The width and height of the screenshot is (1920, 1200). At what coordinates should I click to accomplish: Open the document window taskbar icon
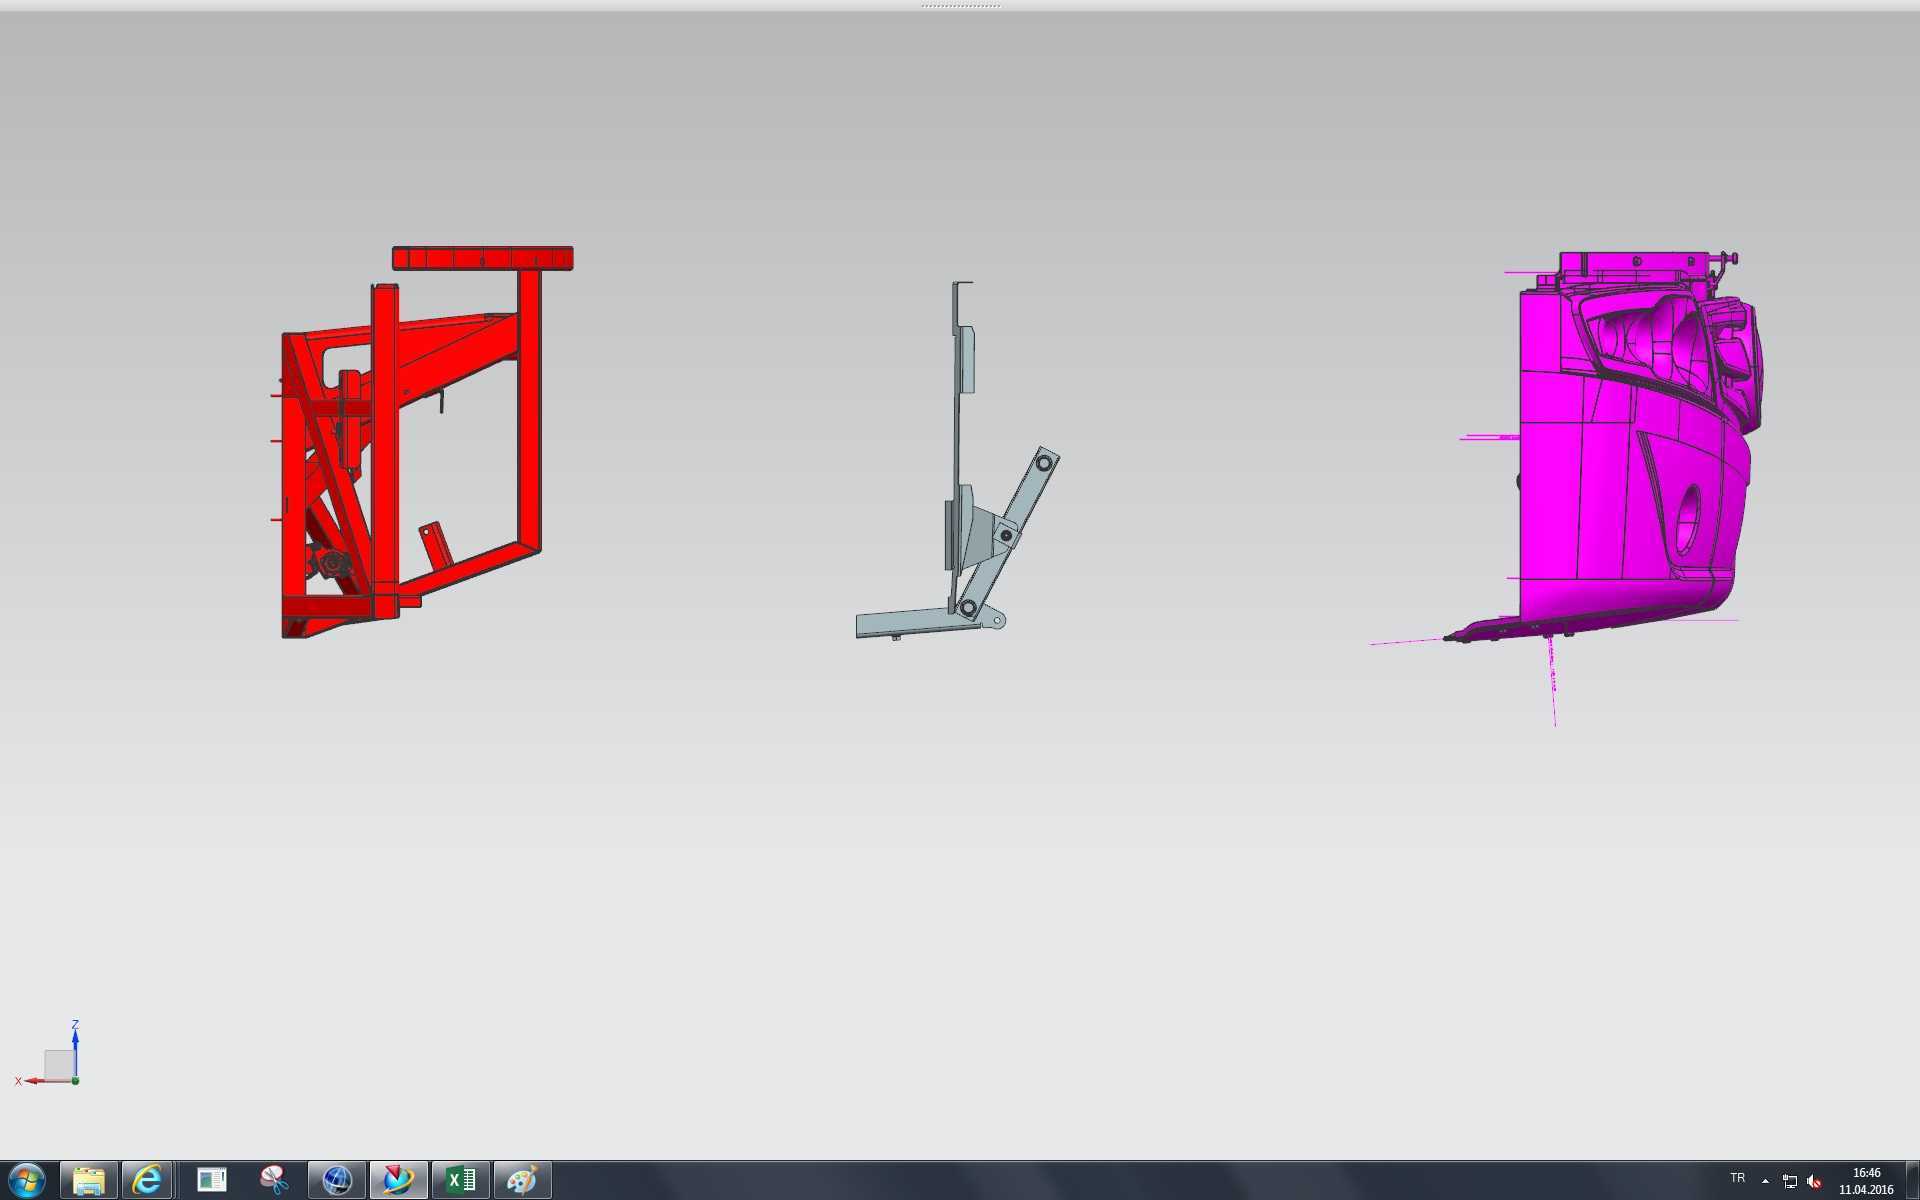pyautogui.click(x=212, y=1181)
